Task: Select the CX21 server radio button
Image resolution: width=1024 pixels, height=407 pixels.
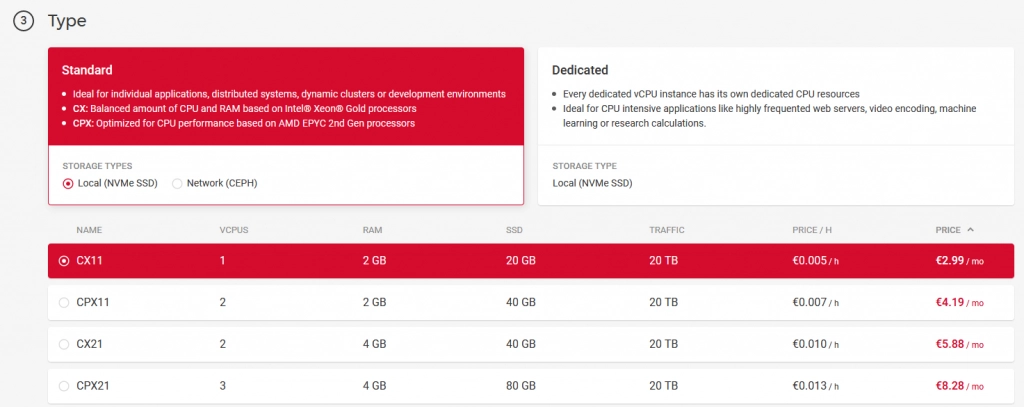Action: (x=64, y=344)
